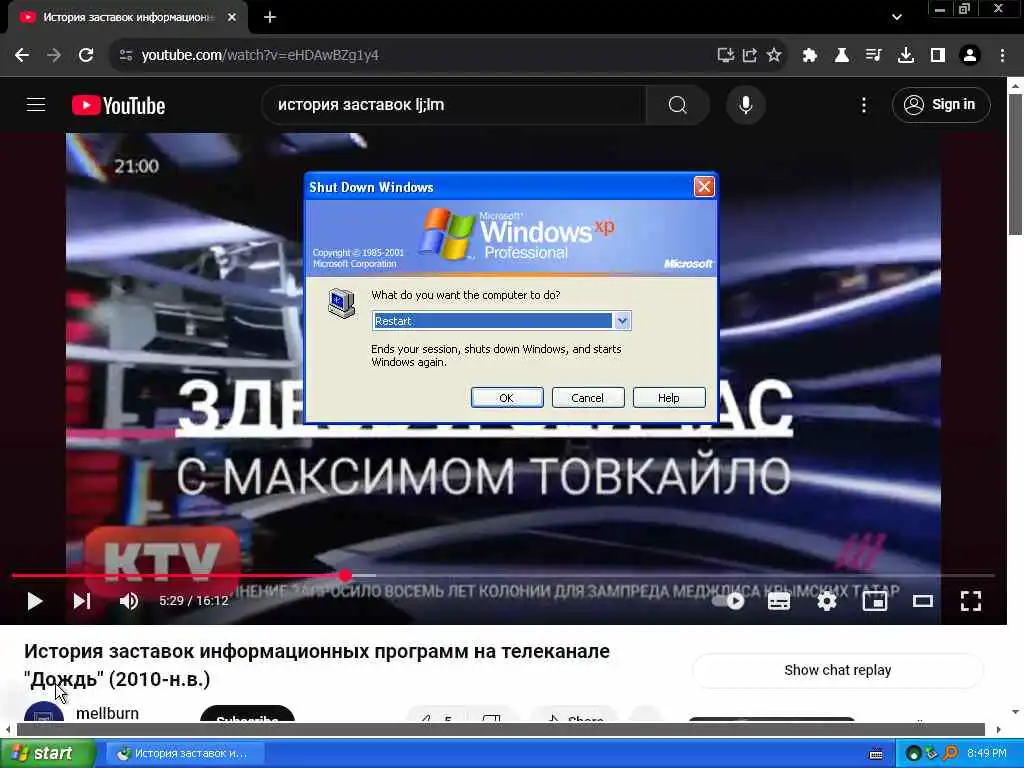Open browser extensions puzzle icon

(810, 55)
